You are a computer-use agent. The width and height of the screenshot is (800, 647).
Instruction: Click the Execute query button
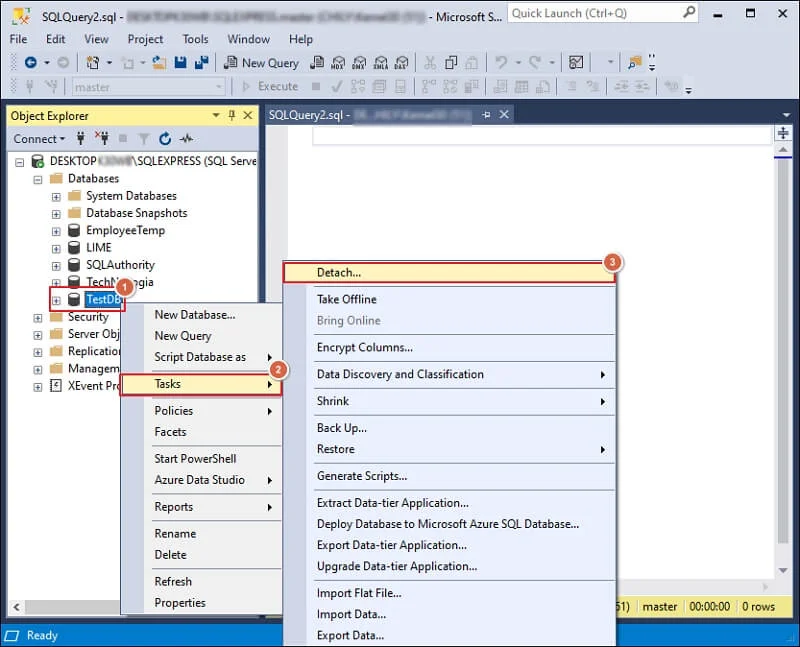pyautogui.click(x=270, y=87)
